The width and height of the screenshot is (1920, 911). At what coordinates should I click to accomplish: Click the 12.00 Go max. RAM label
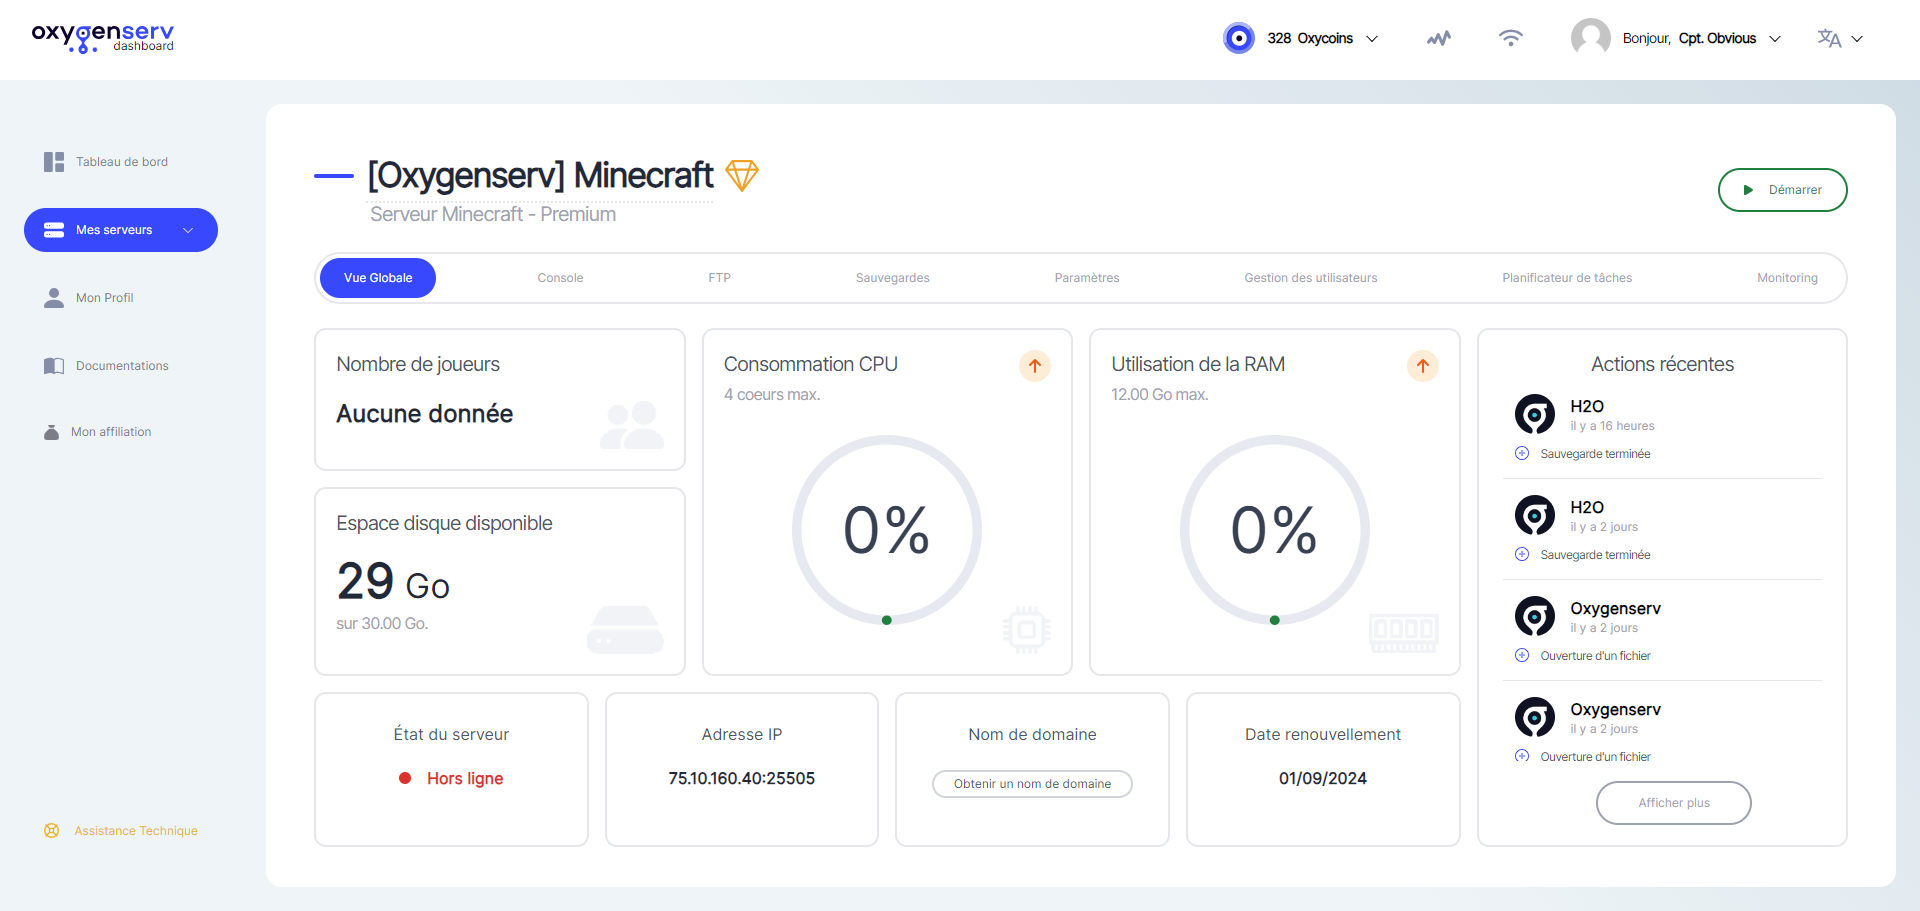[1160, 395]
